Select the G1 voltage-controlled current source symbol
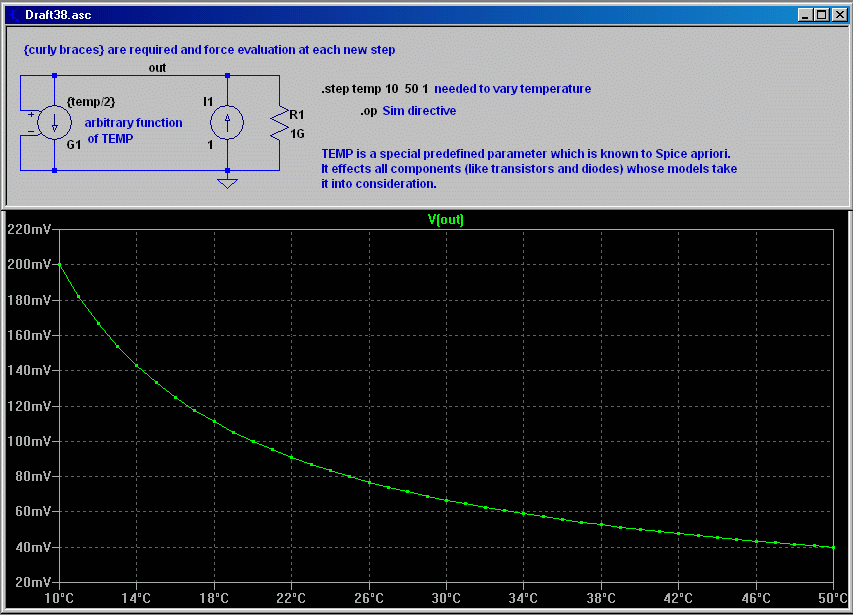This screenshot has width=853, height=615. pos(54,123)
